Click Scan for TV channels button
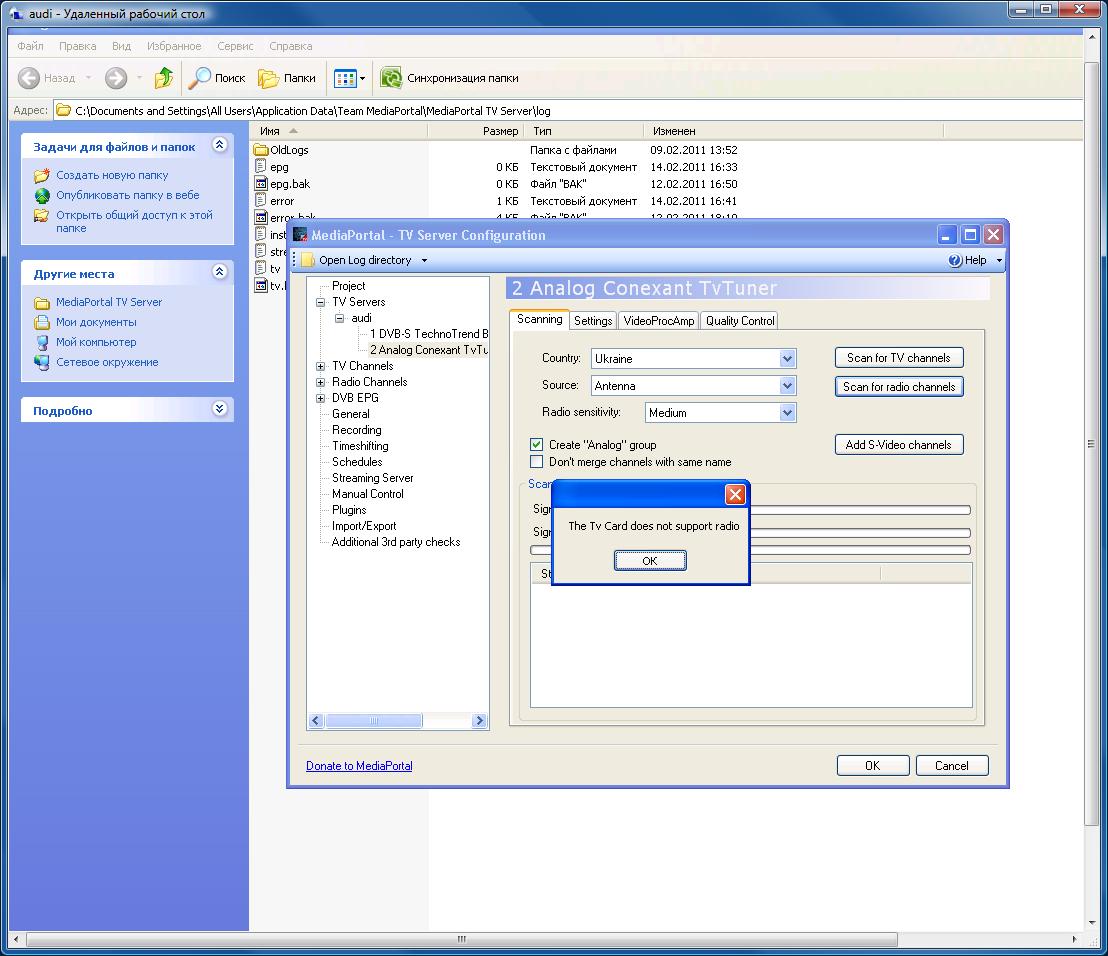 899,358
